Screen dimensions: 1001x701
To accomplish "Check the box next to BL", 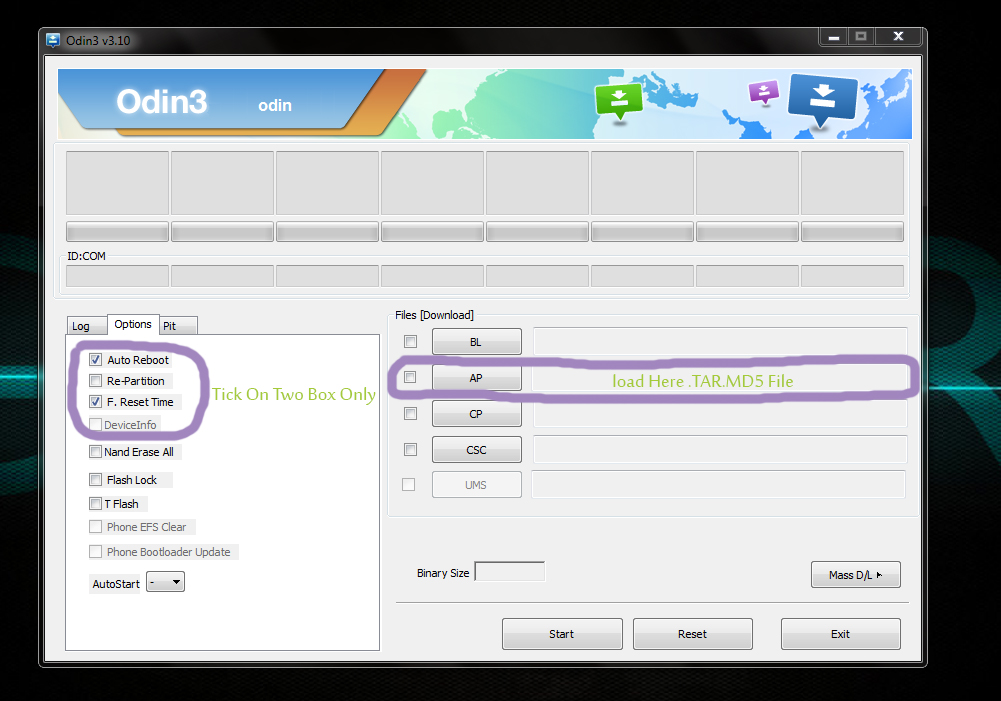I will pos(410,342).
